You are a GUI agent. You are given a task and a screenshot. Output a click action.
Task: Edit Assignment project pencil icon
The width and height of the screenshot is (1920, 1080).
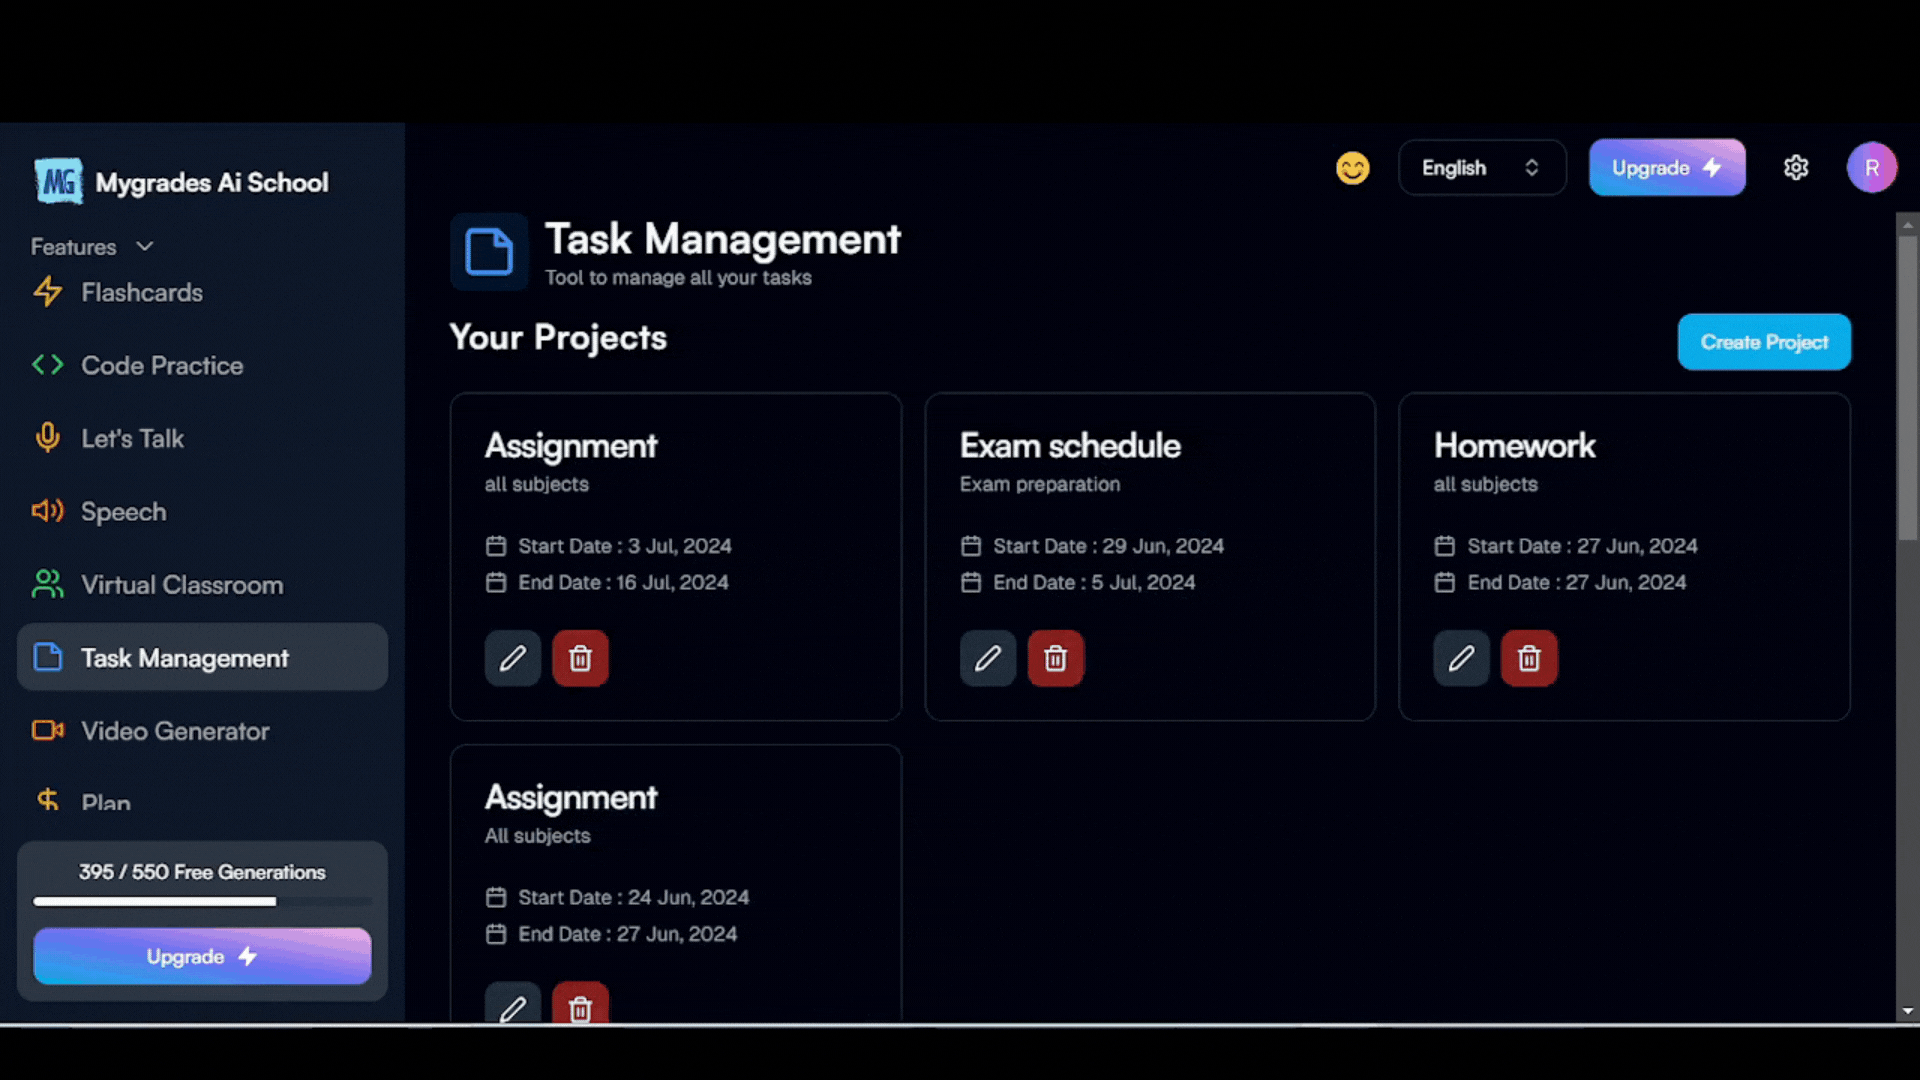point(512,658)
